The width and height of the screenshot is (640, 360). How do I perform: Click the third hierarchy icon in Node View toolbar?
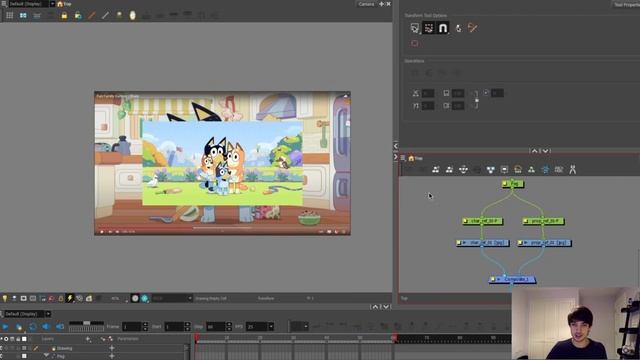click(x=463, y=169)
